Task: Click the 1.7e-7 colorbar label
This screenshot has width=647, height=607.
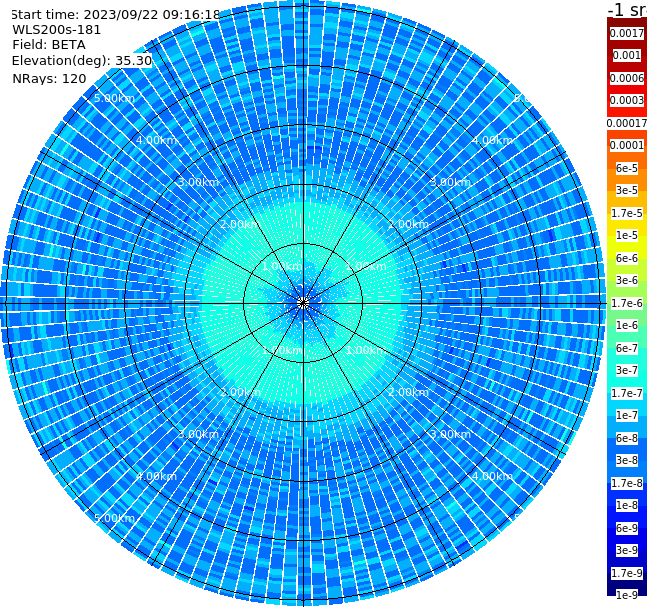Action: click(x=626, y=393)
